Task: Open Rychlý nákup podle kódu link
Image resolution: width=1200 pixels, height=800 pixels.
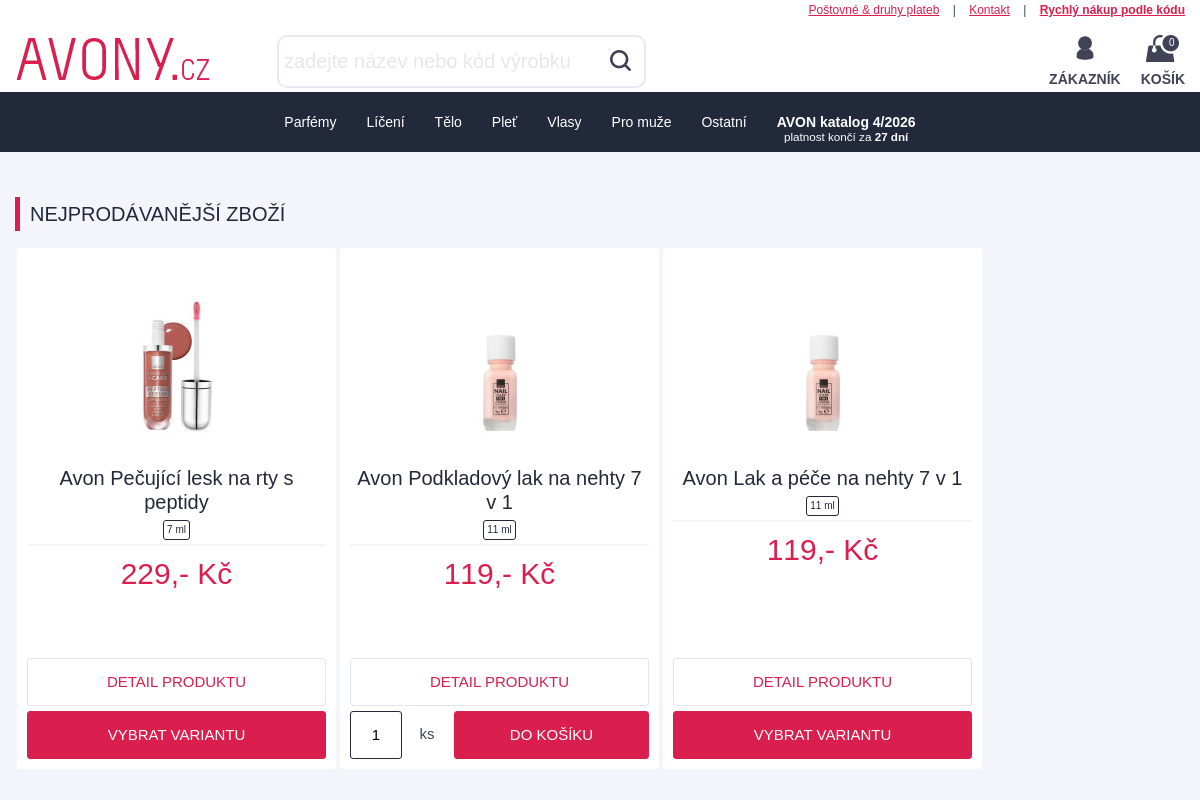Action: click(x=1112, y=10)
